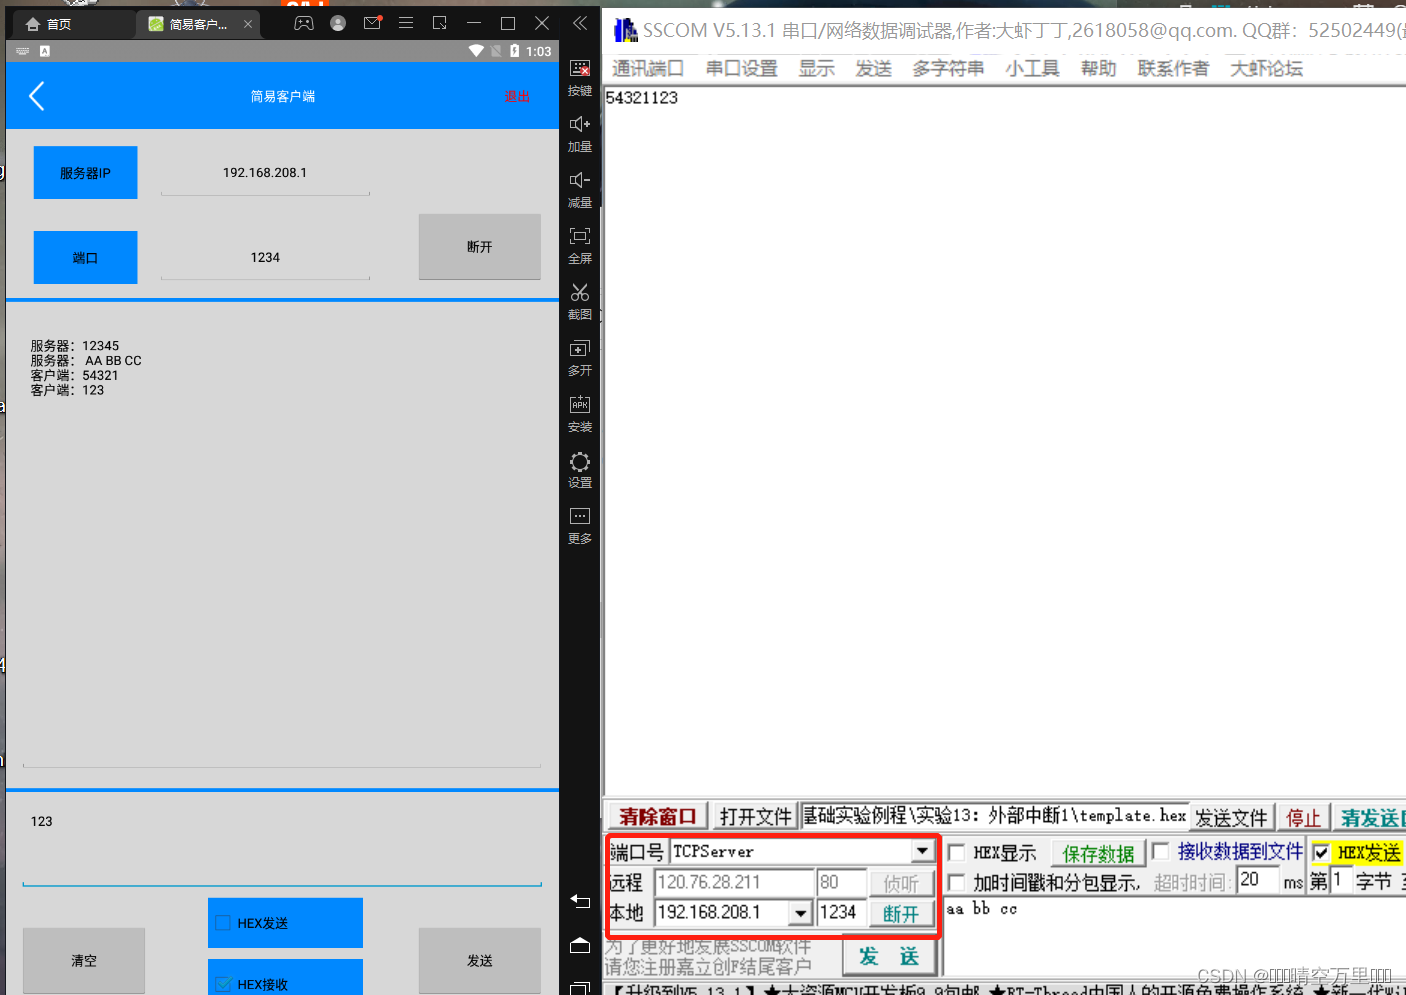Click the resize window icon in emulator title bar

click(440, 23)
